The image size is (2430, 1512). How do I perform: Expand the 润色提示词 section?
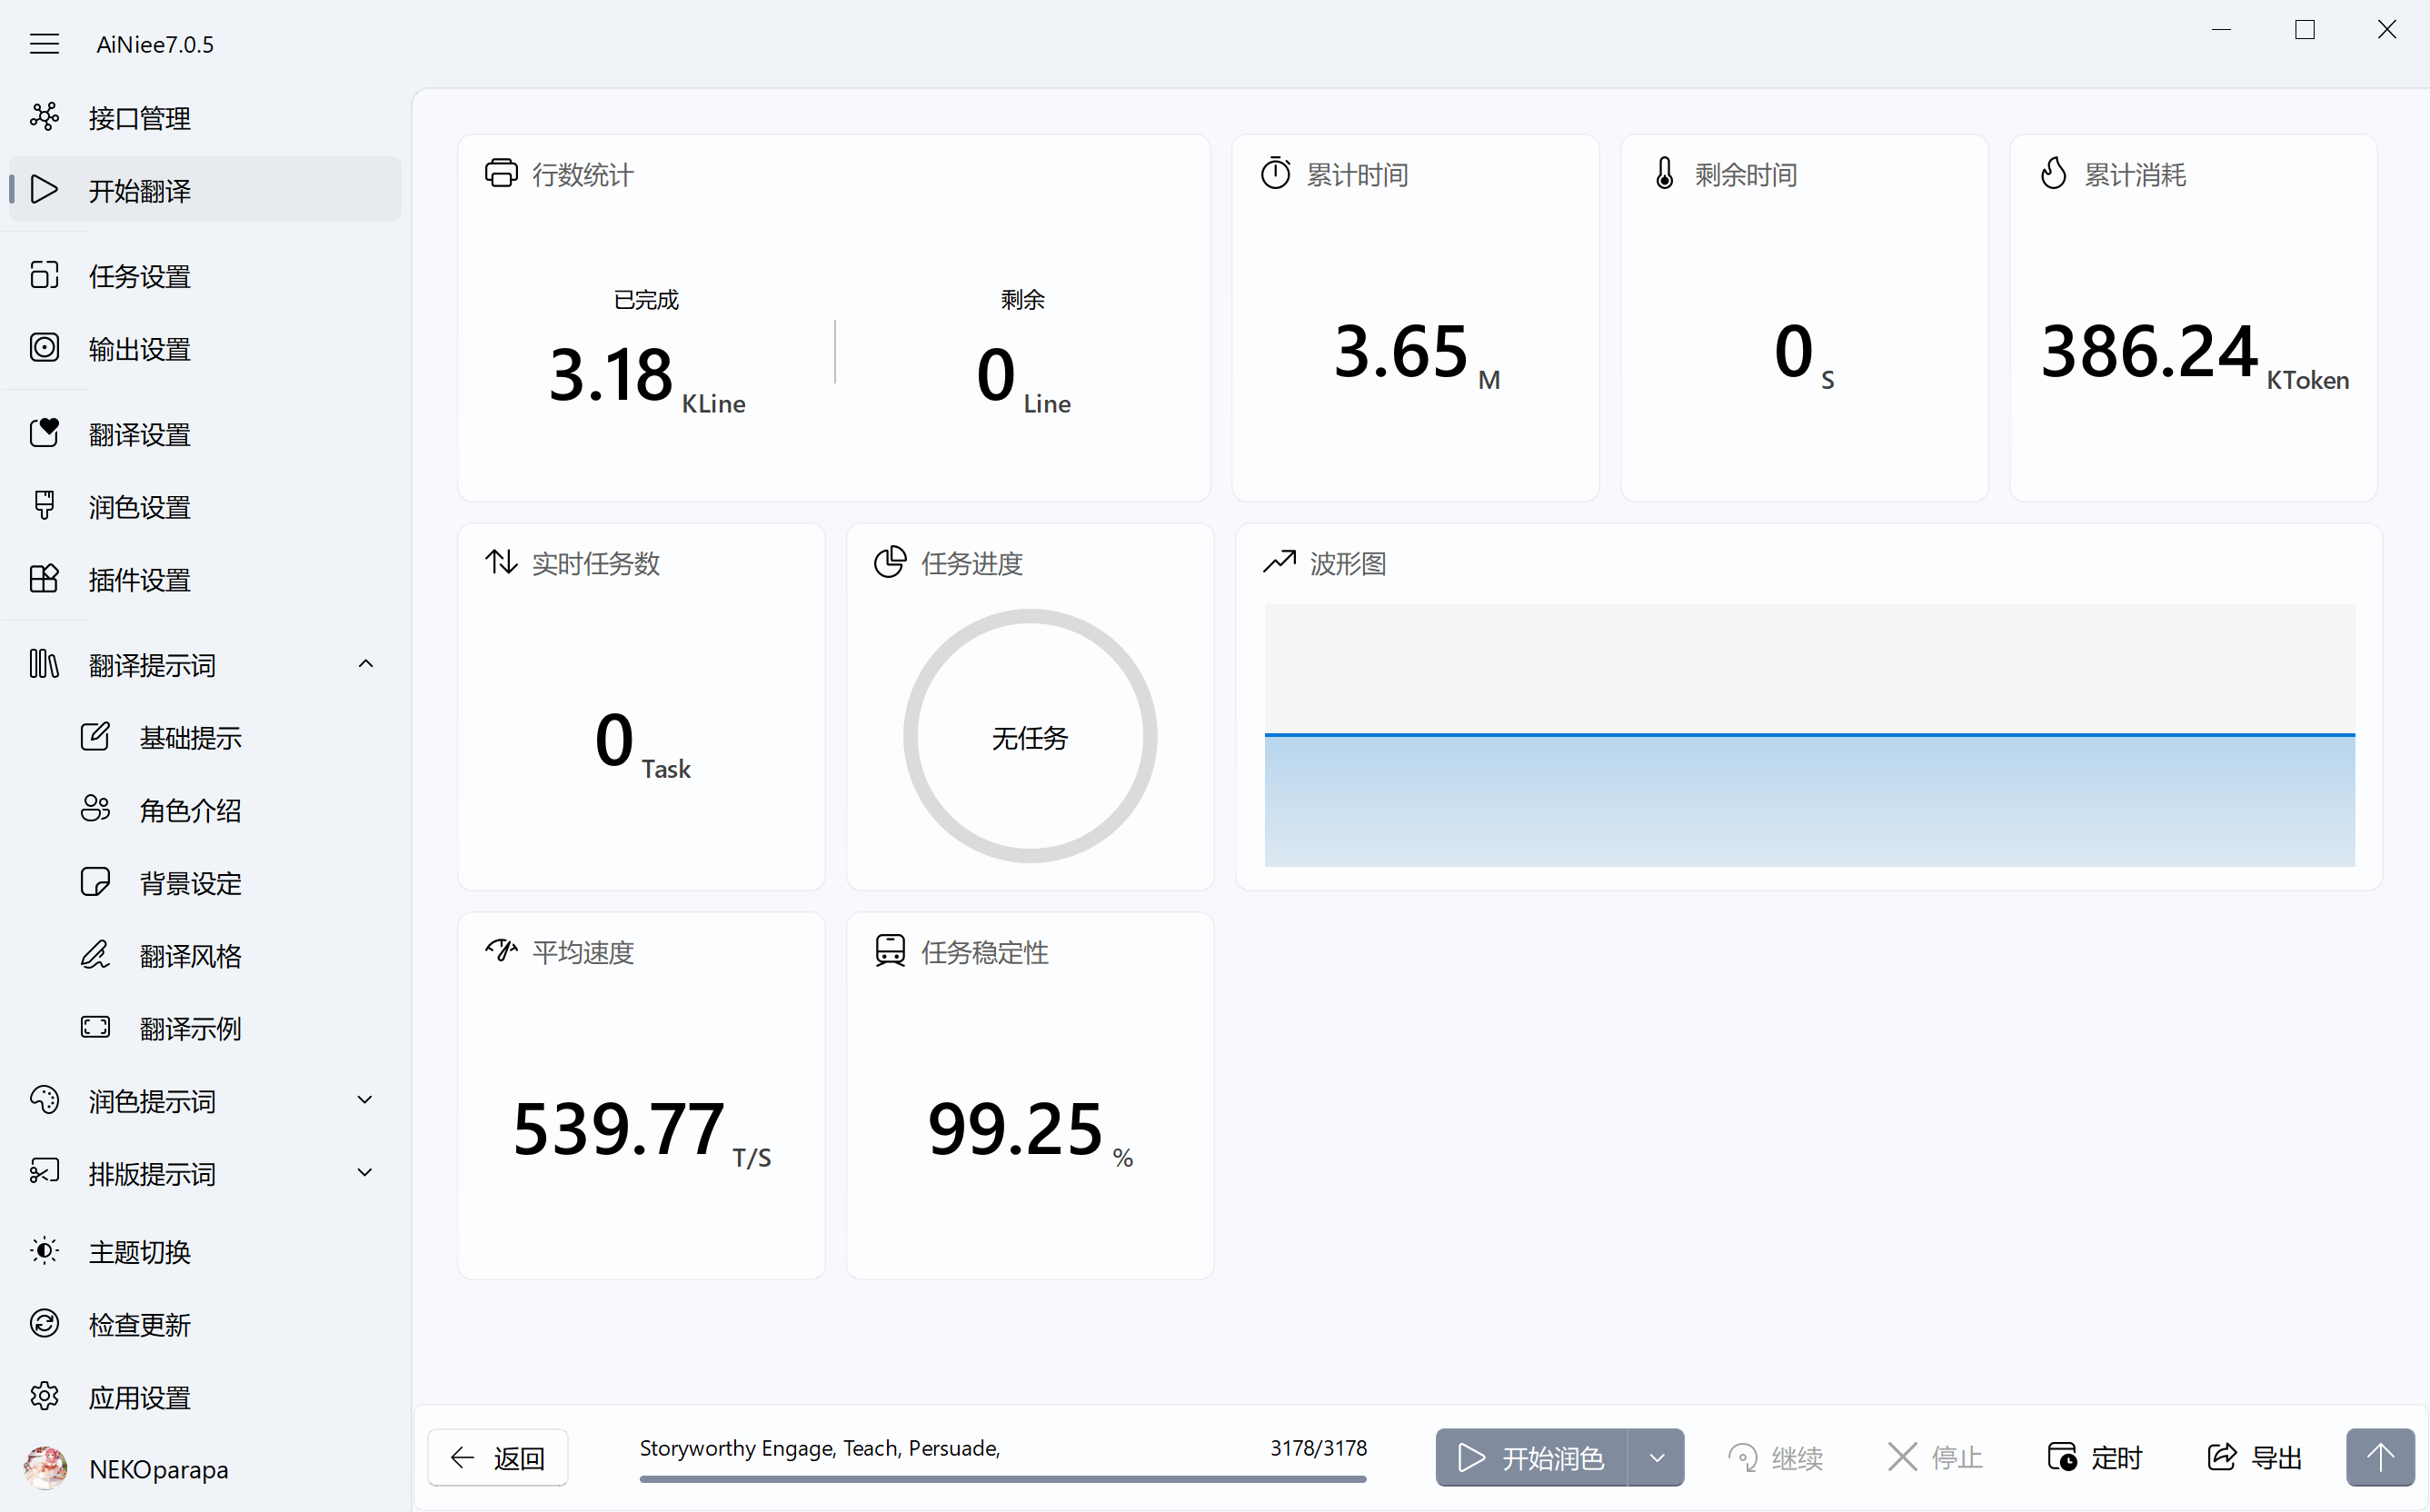(x=365, y=1100)
